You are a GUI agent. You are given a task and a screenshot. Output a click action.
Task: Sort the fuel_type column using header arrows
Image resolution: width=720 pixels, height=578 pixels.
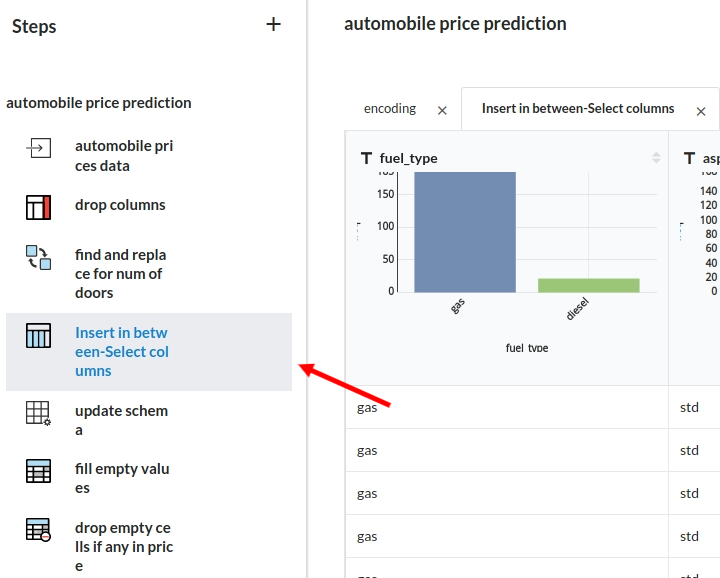[656, 158]
